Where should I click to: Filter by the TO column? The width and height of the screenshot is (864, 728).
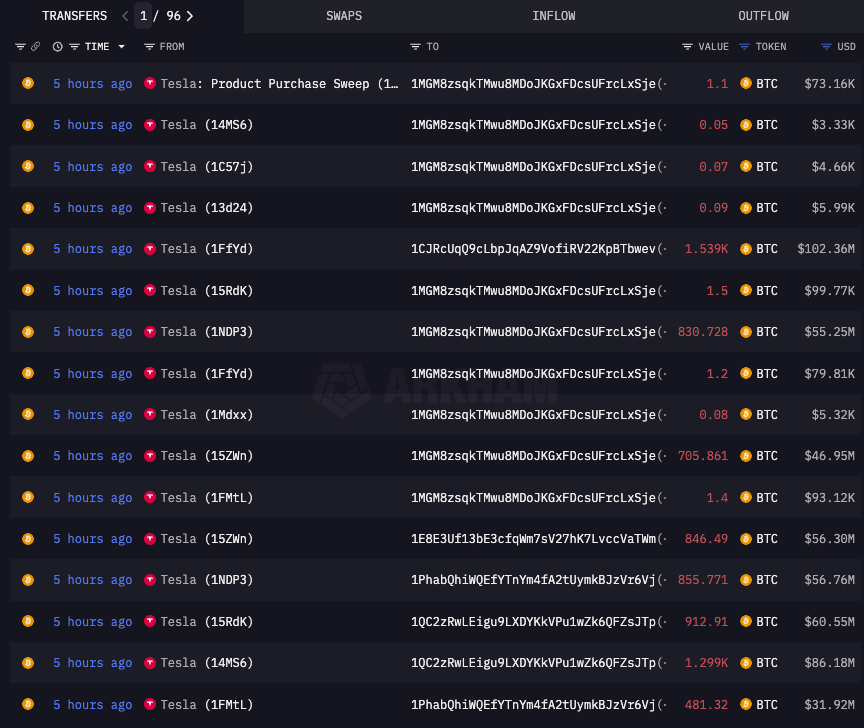point(415,47)
